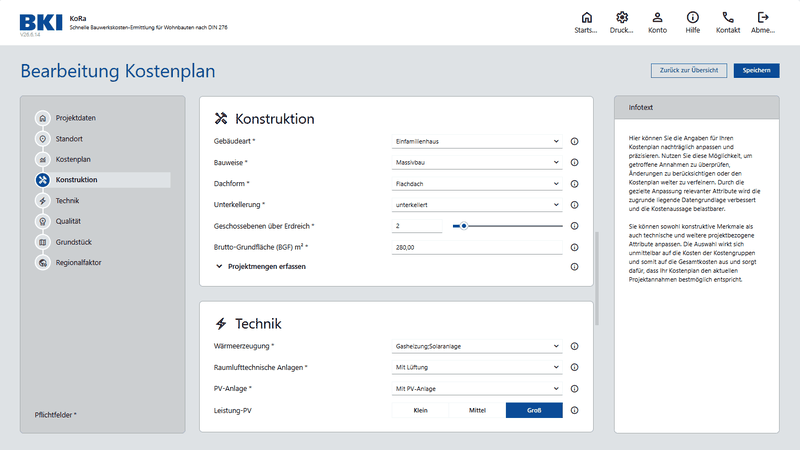800x450 pixels.
Task: Go to Projektdaten in sidebar
Action: point(76,118)
